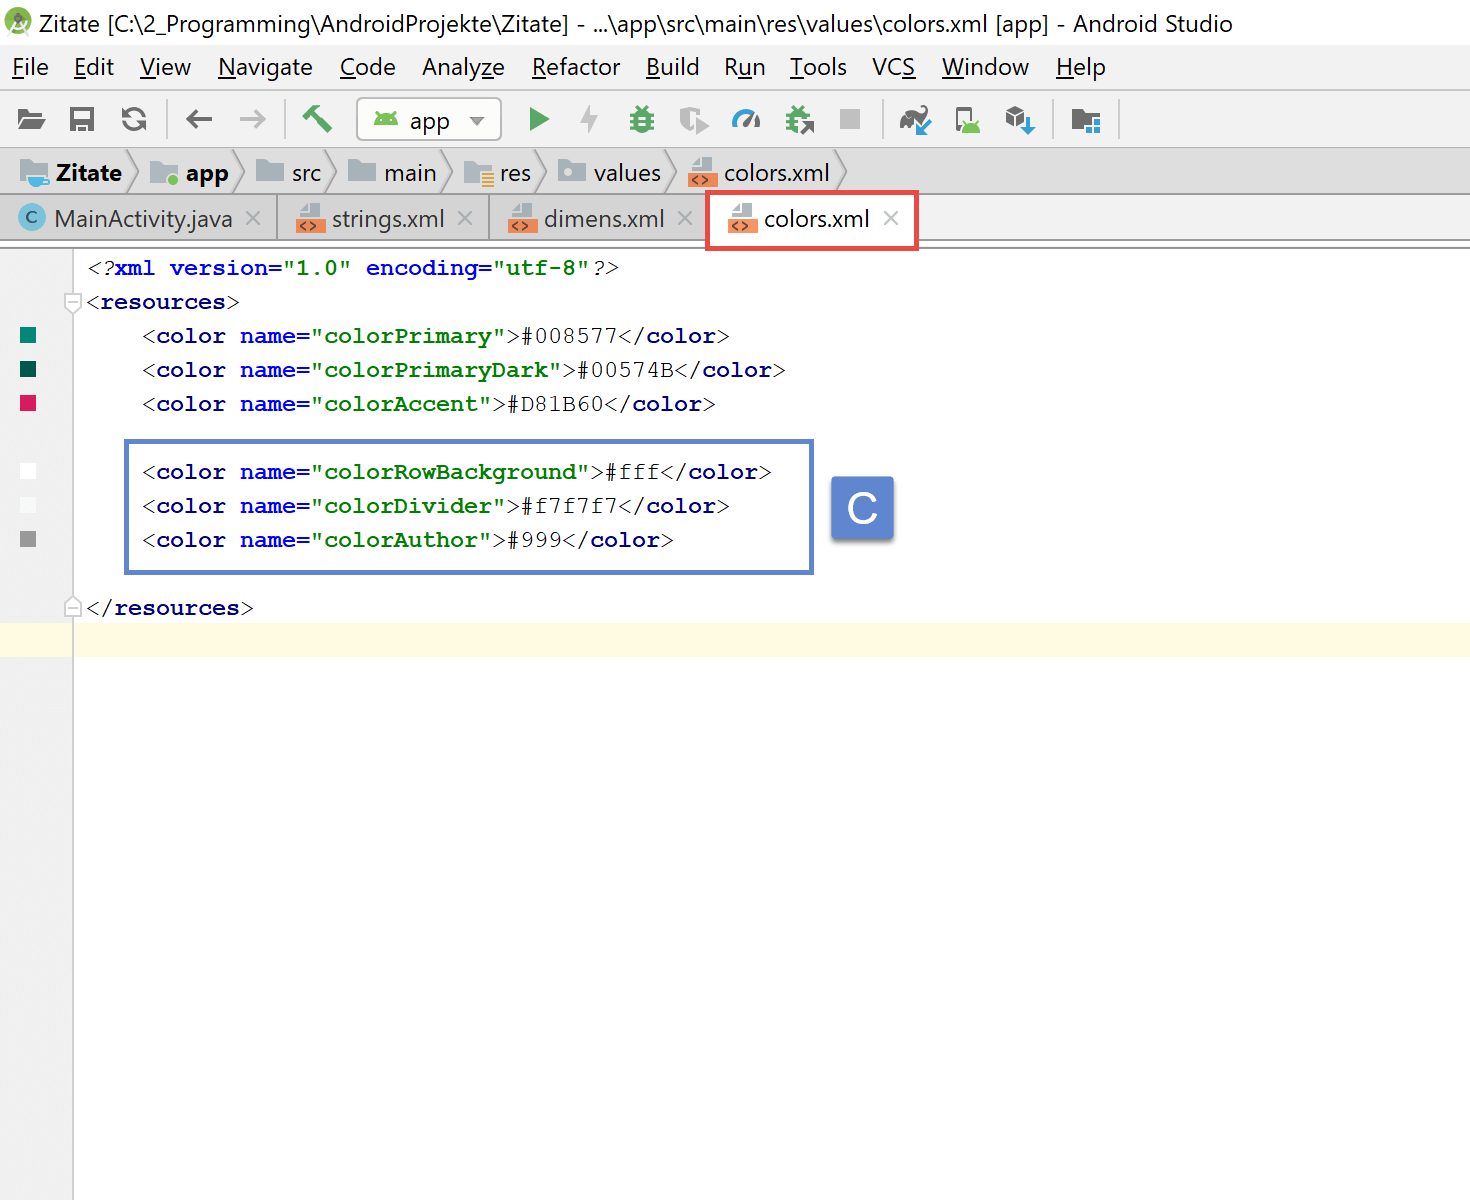Start debugging with the green bug icon

tap(642, 120)
